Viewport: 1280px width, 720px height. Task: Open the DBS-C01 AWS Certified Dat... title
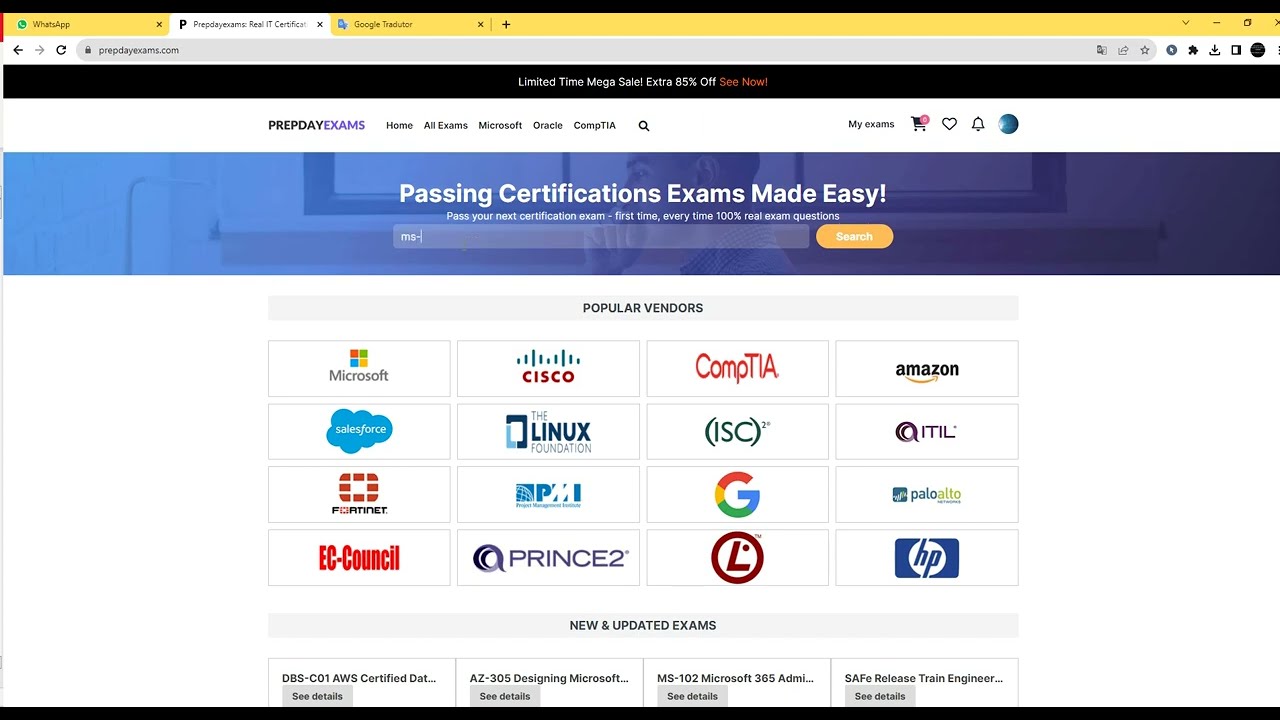[x=359, y=678]
